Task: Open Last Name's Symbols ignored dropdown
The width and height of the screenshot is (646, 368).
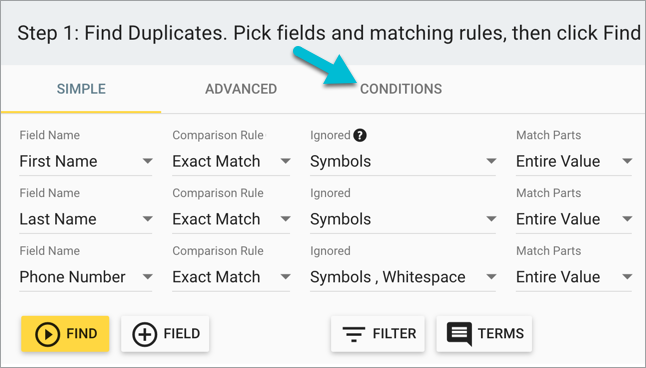Action: [403, 219]
